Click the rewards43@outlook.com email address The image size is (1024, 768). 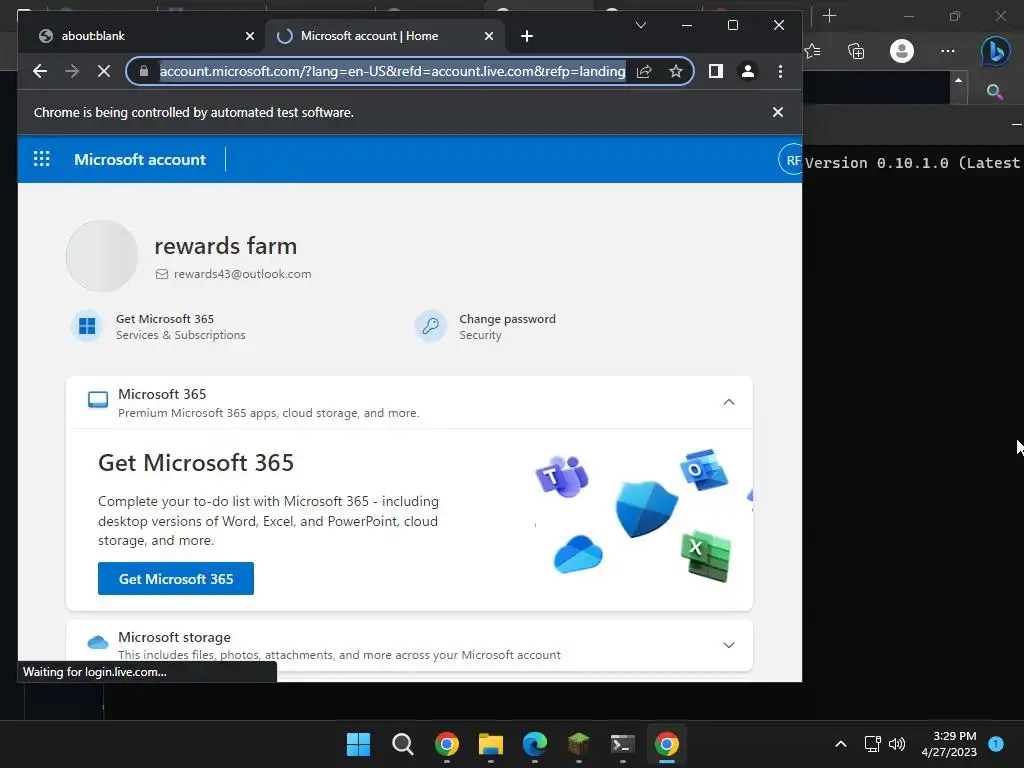(242, 274)
